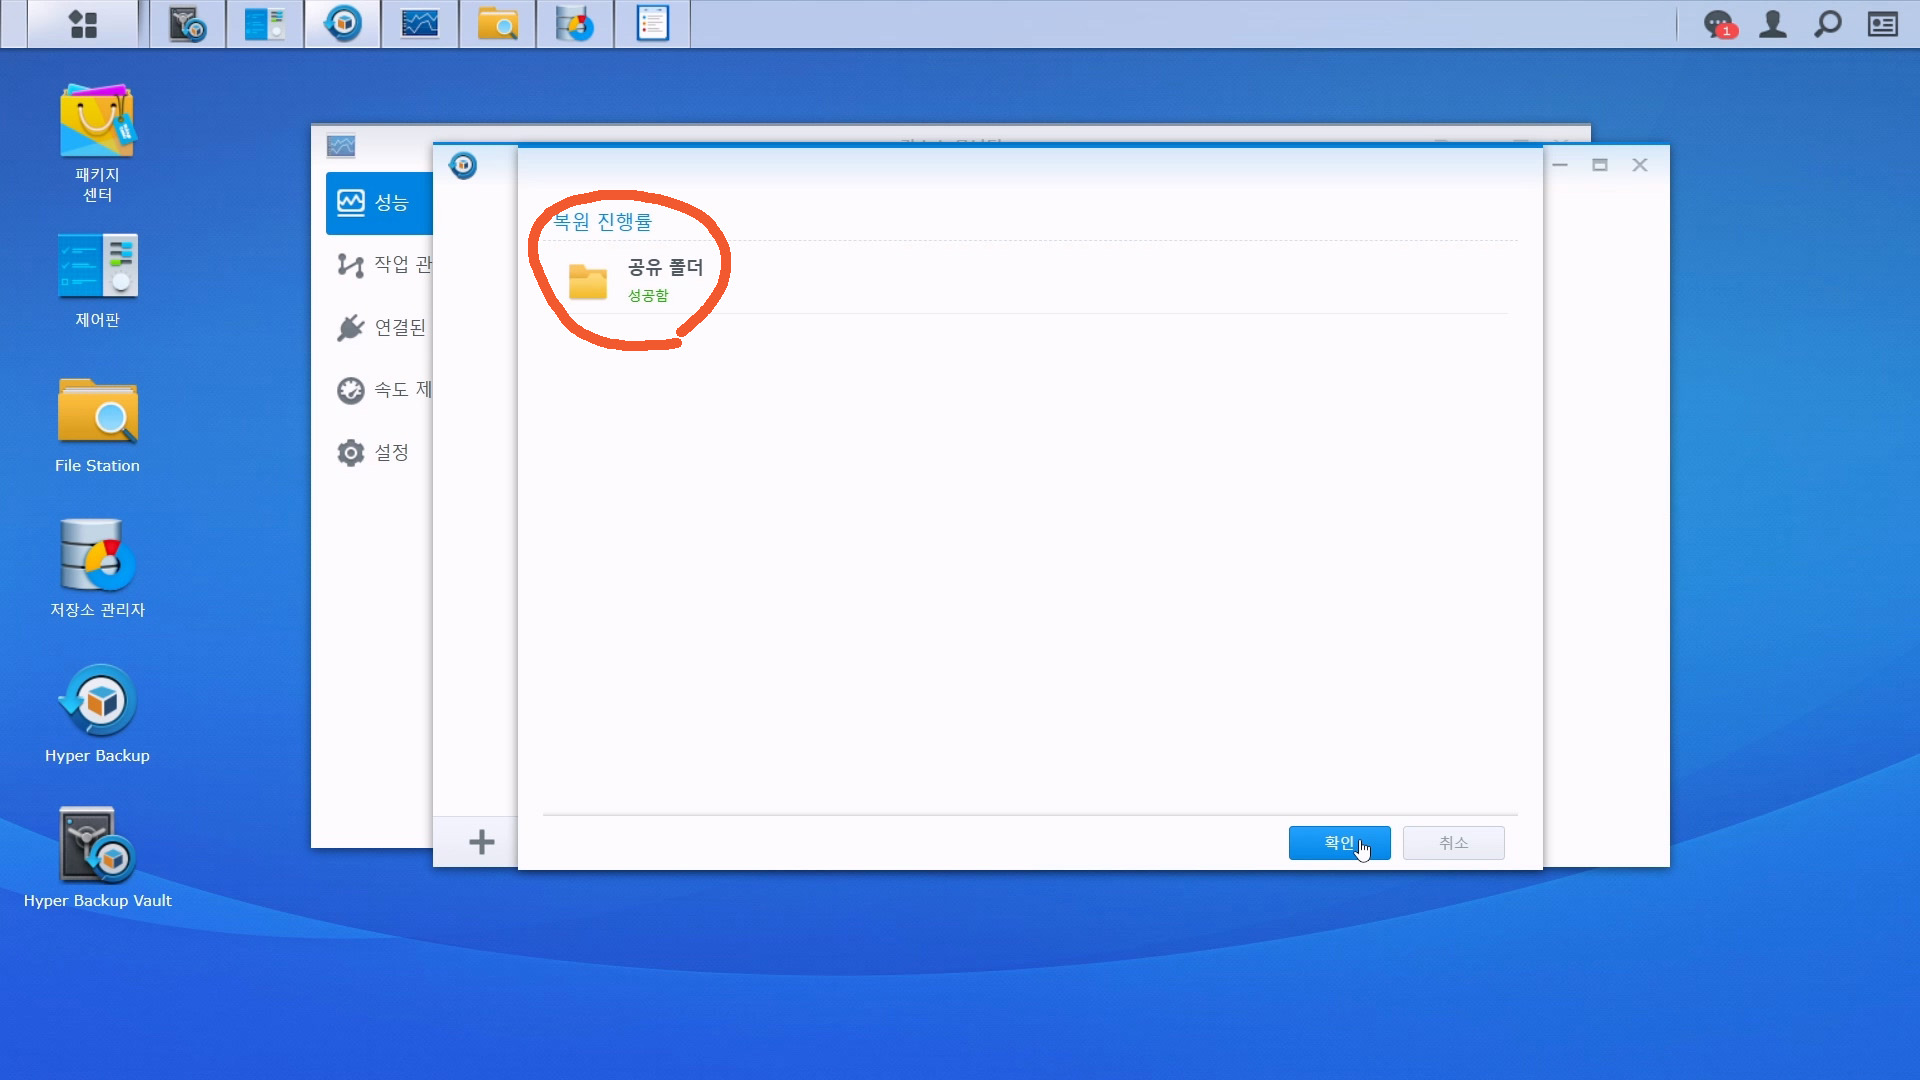Click the search magnifier icon
This screenshot has width=1920, height=1080.
tap(1828, 24)
